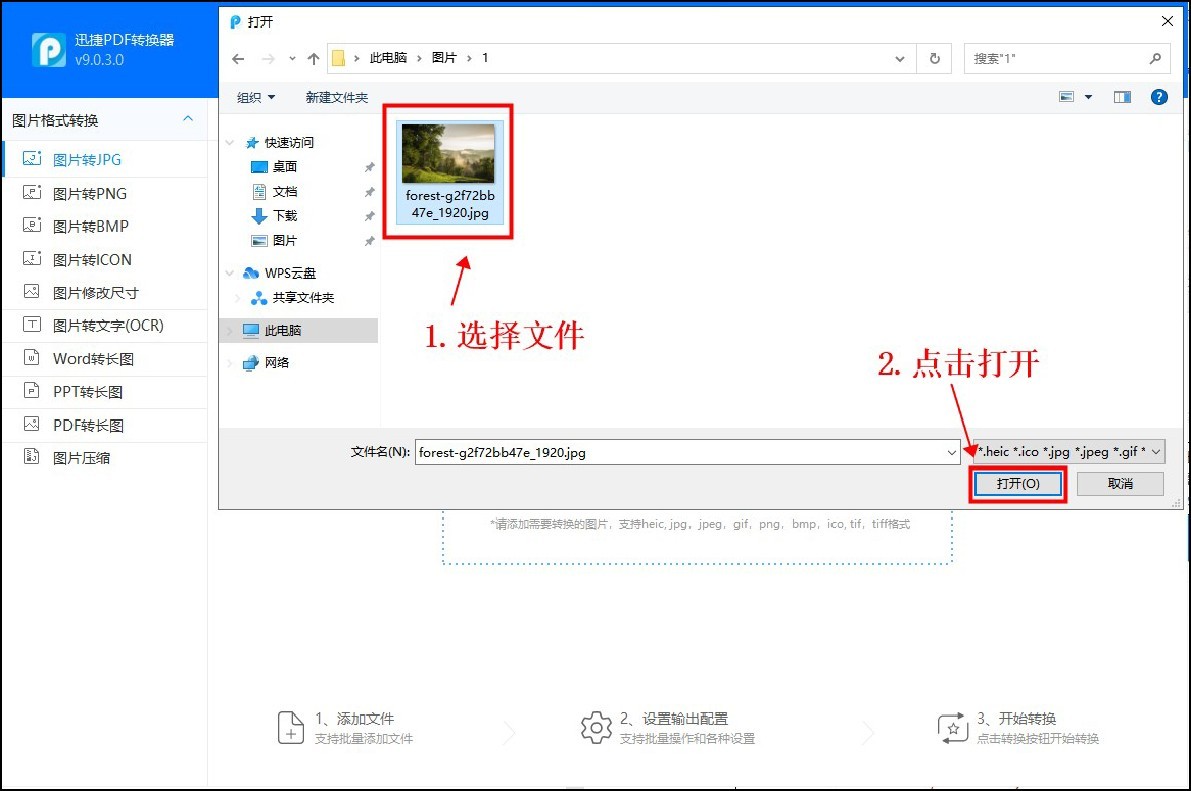Click 图片 in the address breadcrumb
This screenshot has height=791, width=1191.
444,58
